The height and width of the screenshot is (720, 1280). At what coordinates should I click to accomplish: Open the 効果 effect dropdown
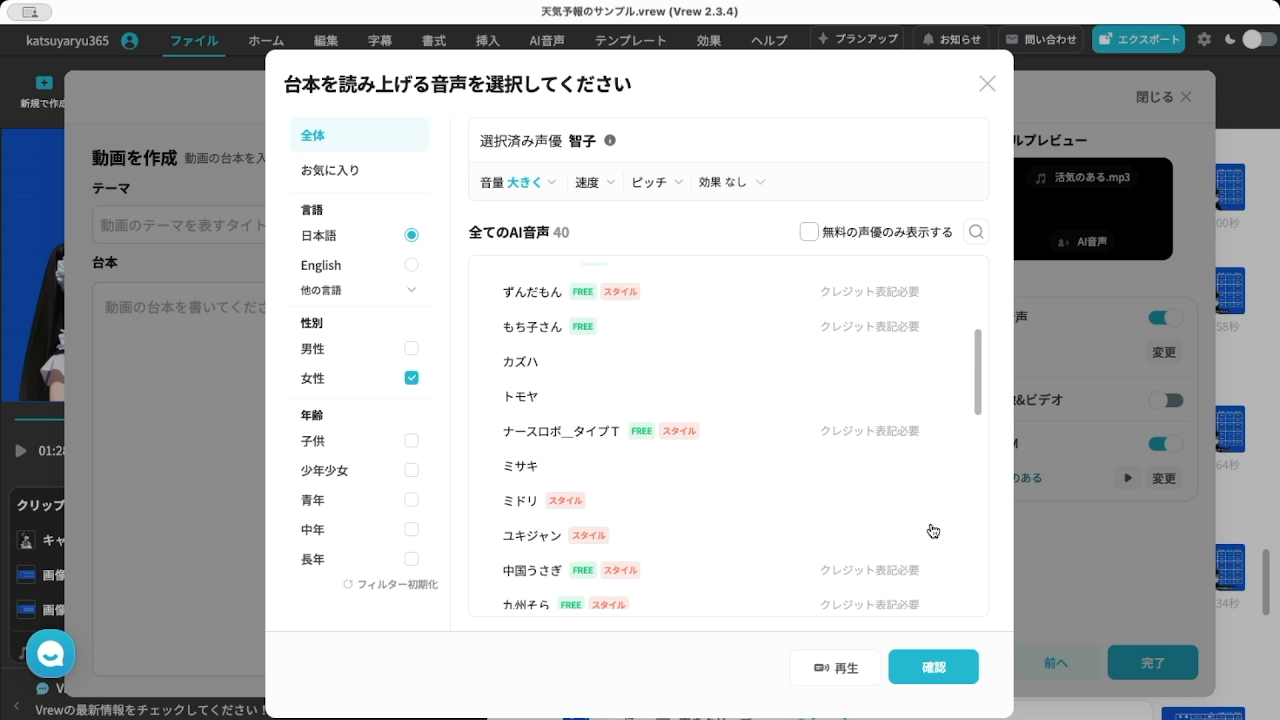[732, 182]
